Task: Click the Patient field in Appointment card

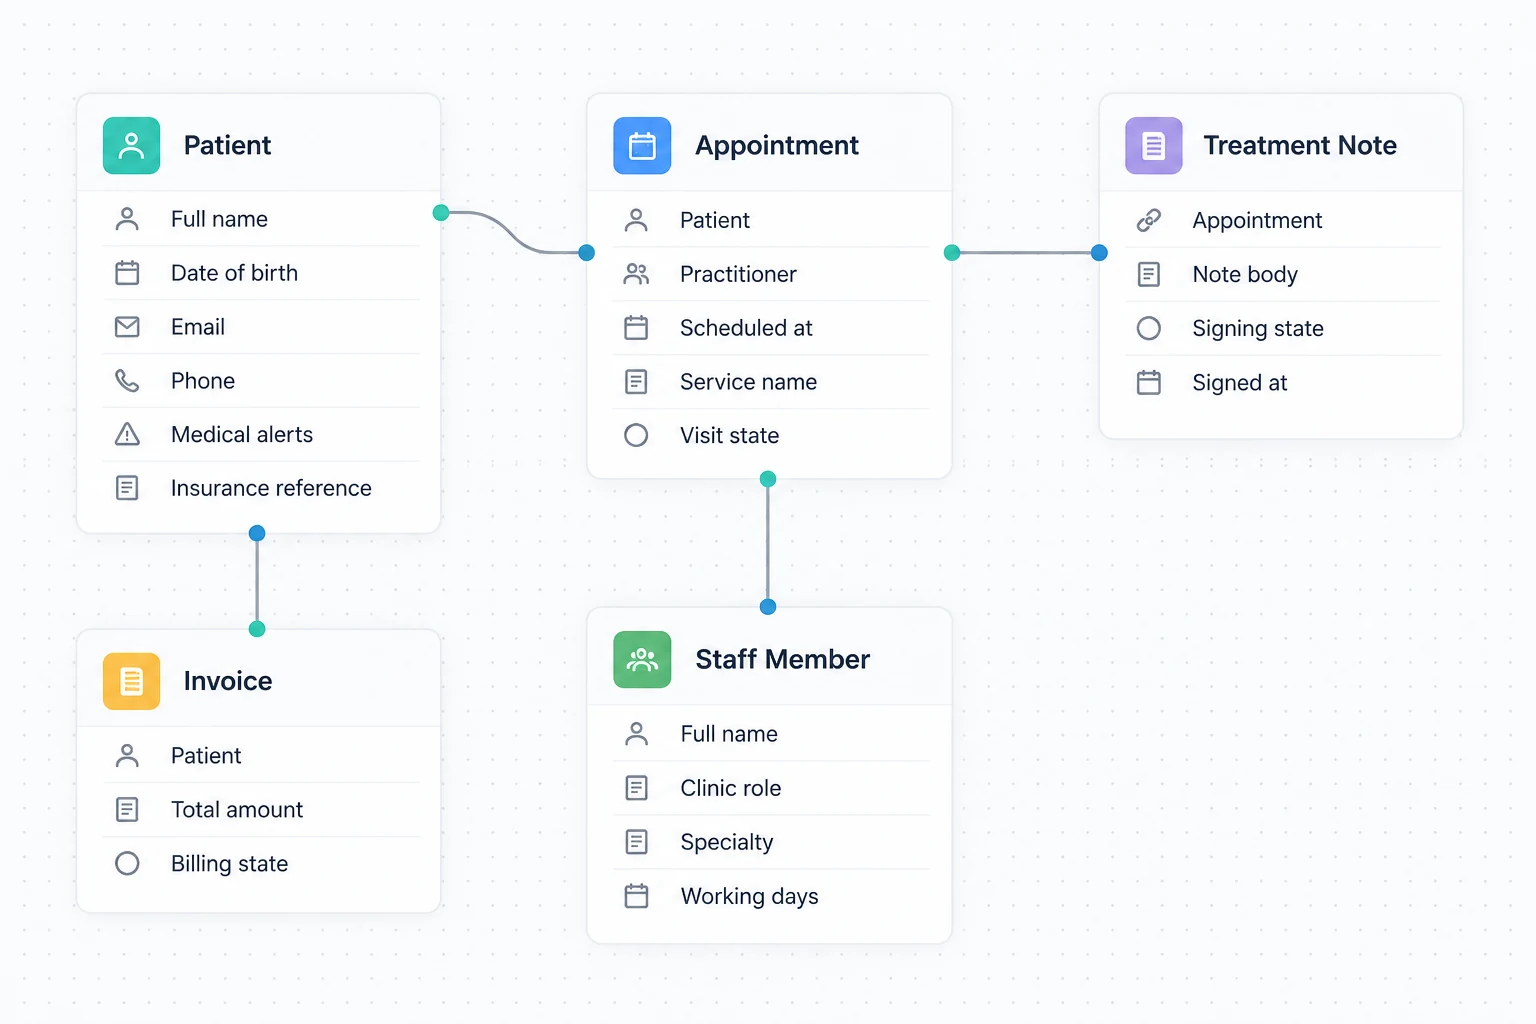Action: (x=770, y=220)
